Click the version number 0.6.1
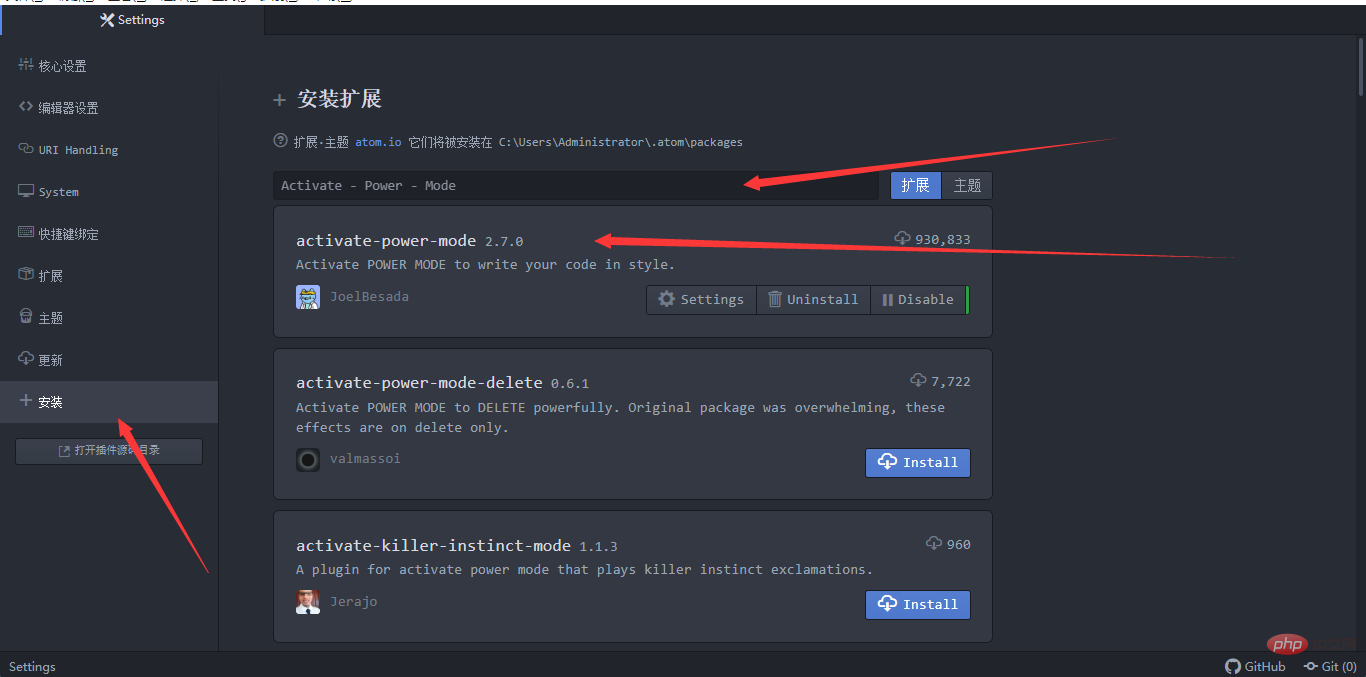 tap(570, 384)
